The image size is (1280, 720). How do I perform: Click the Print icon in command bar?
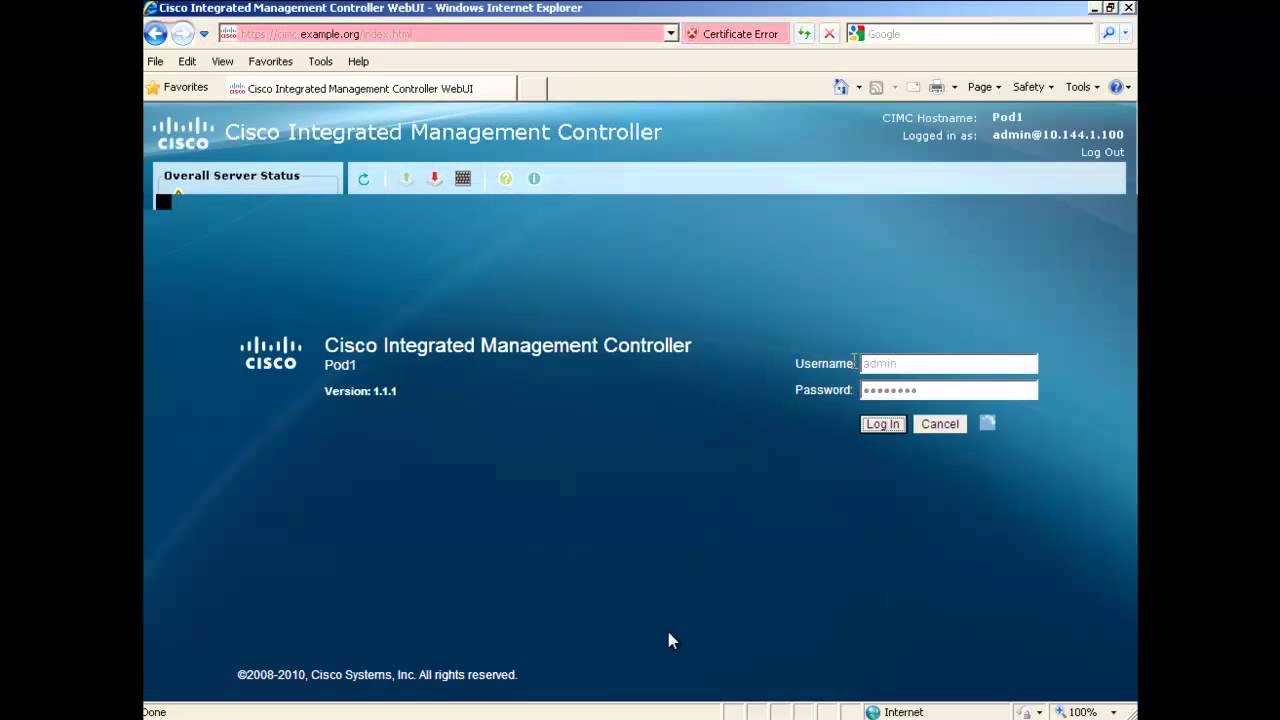point(937,87)
